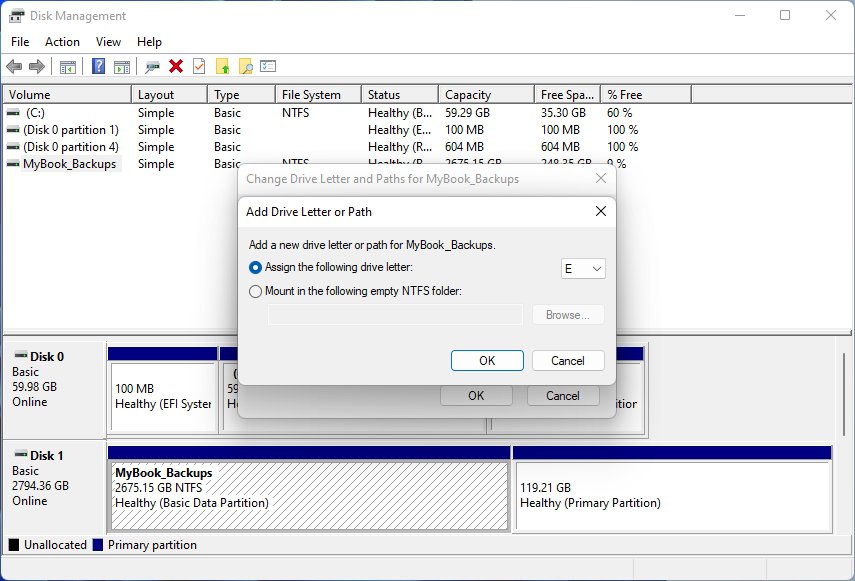This screenshot has width=855, height=581.
Task: Click the Back arrow toolbar icon
Action: (x=14, y=66)
